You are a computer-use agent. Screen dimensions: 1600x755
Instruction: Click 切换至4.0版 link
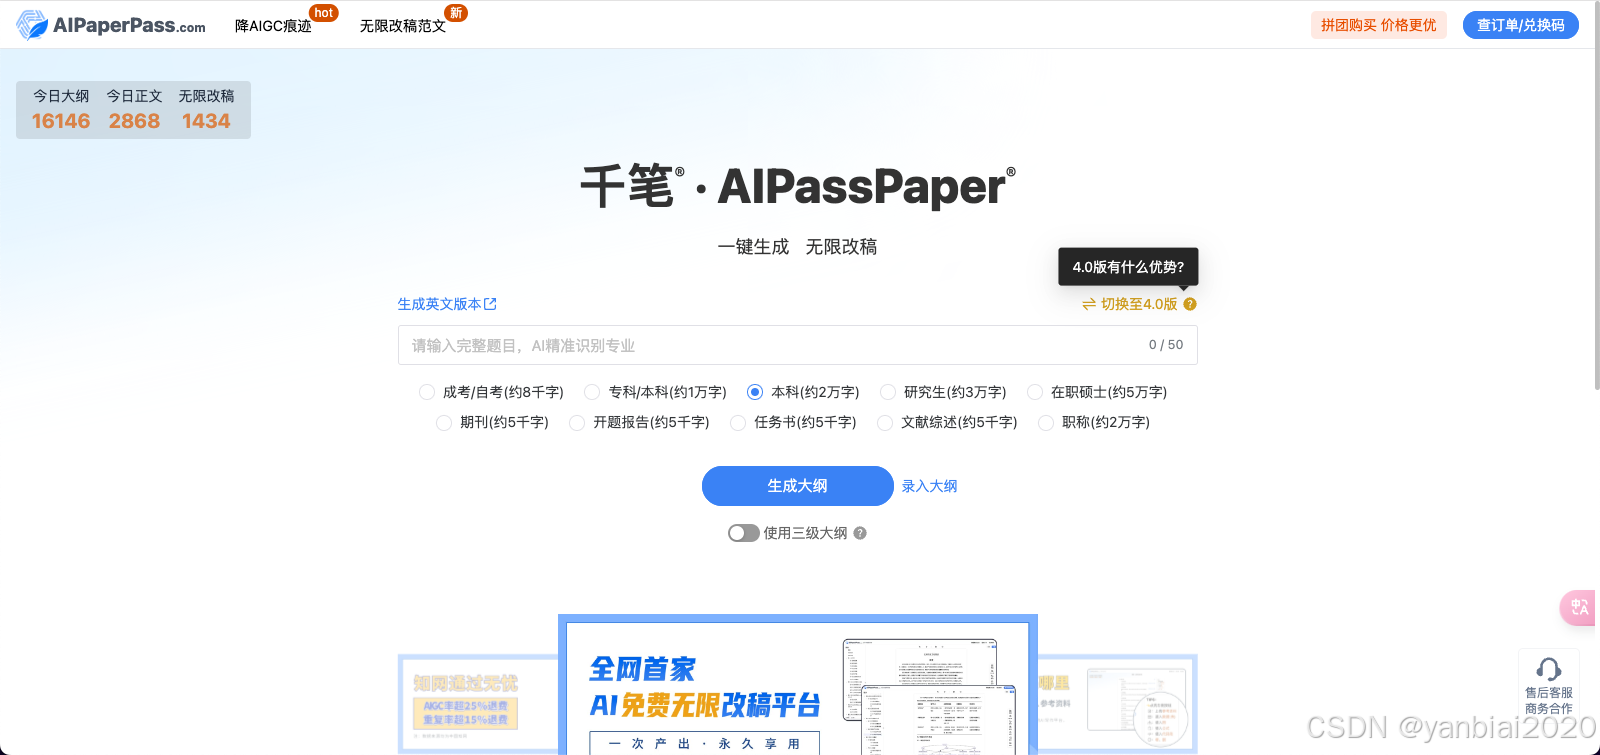tap(1139, 304)
